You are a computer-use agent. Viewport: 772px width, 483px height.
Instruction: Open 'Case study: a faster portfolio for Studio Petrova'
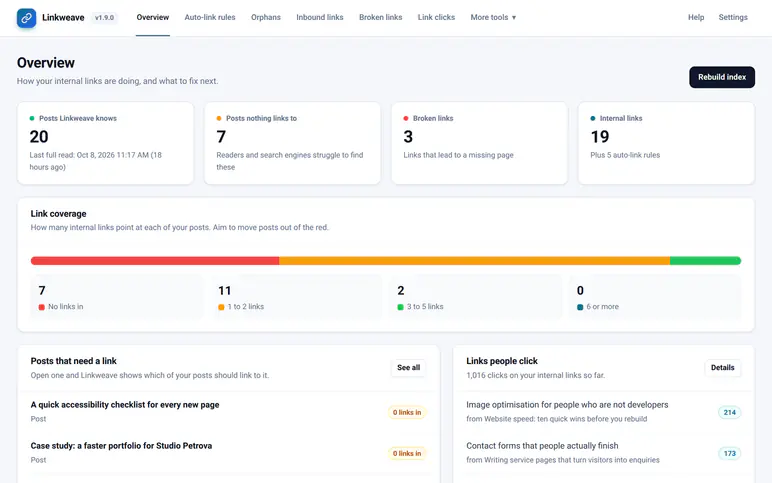click(121, 446)
